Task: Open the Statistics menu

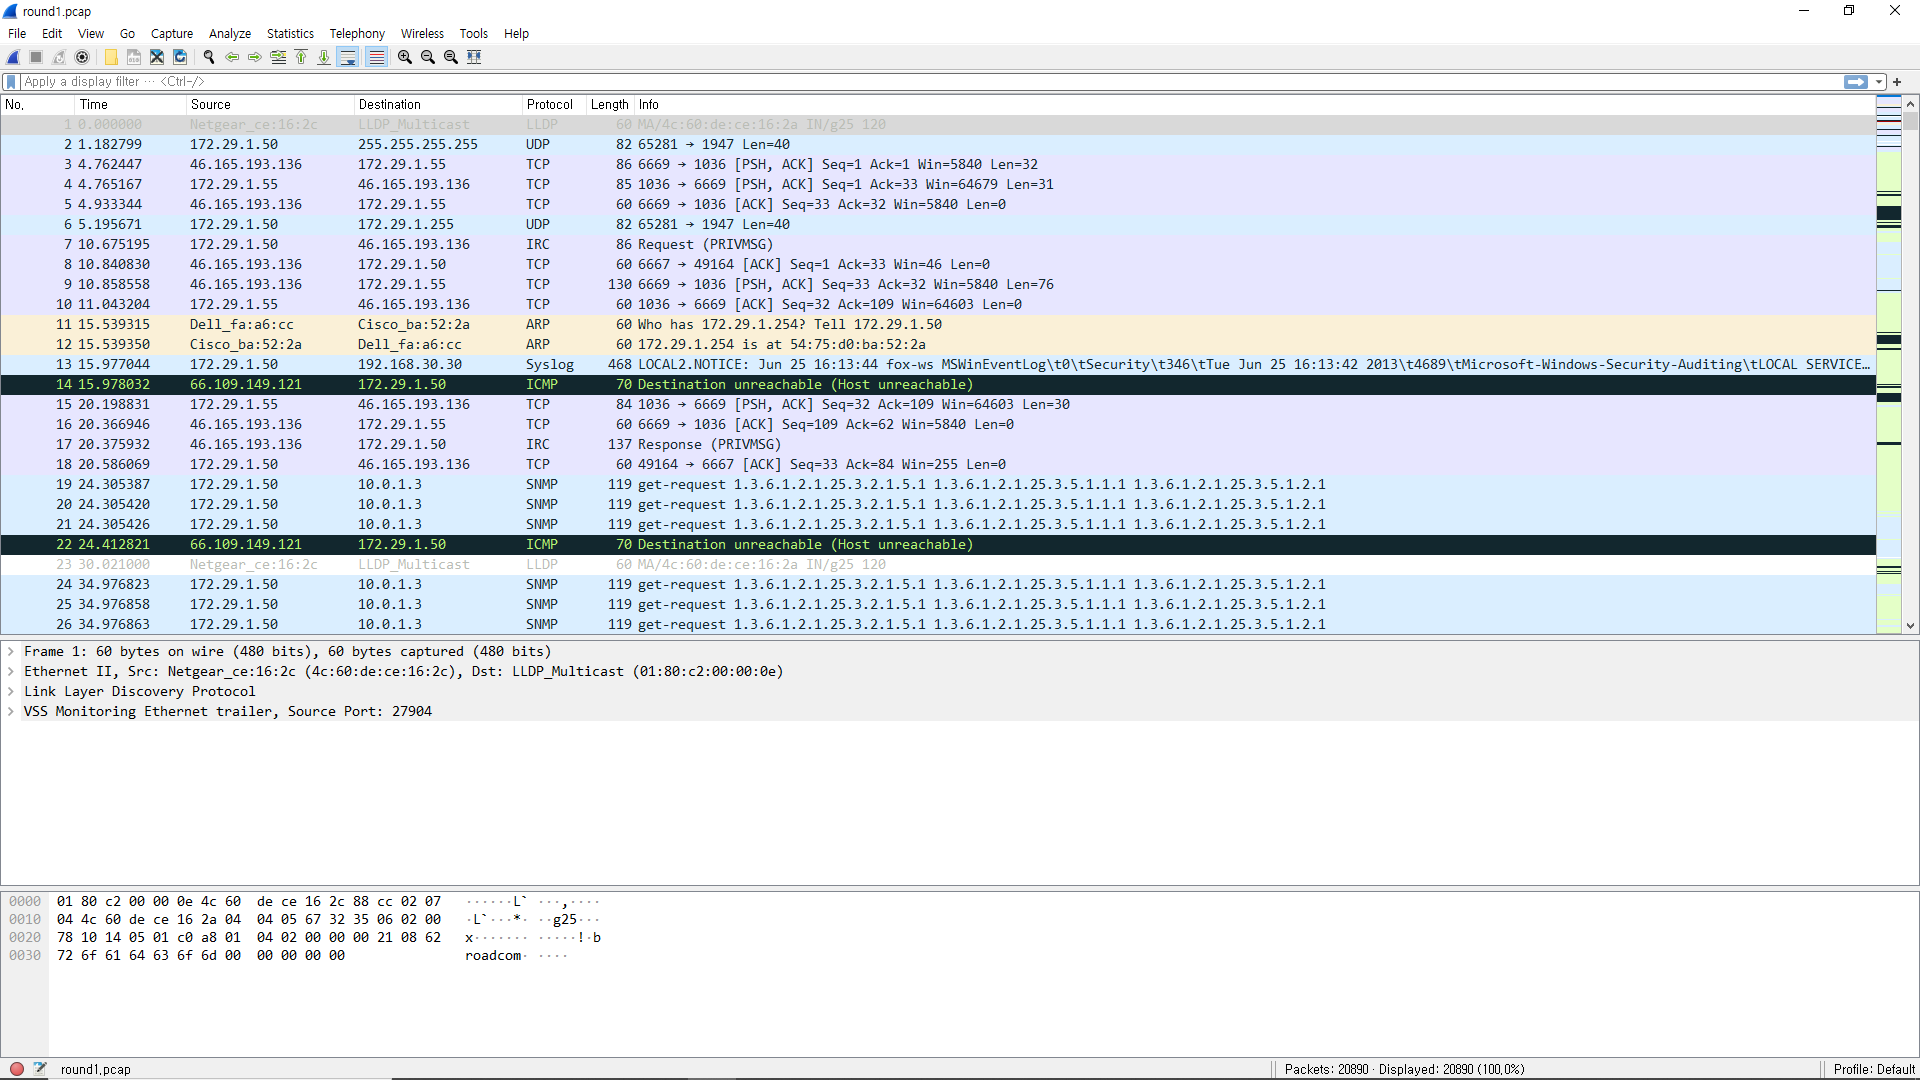Action: [290, 33]
